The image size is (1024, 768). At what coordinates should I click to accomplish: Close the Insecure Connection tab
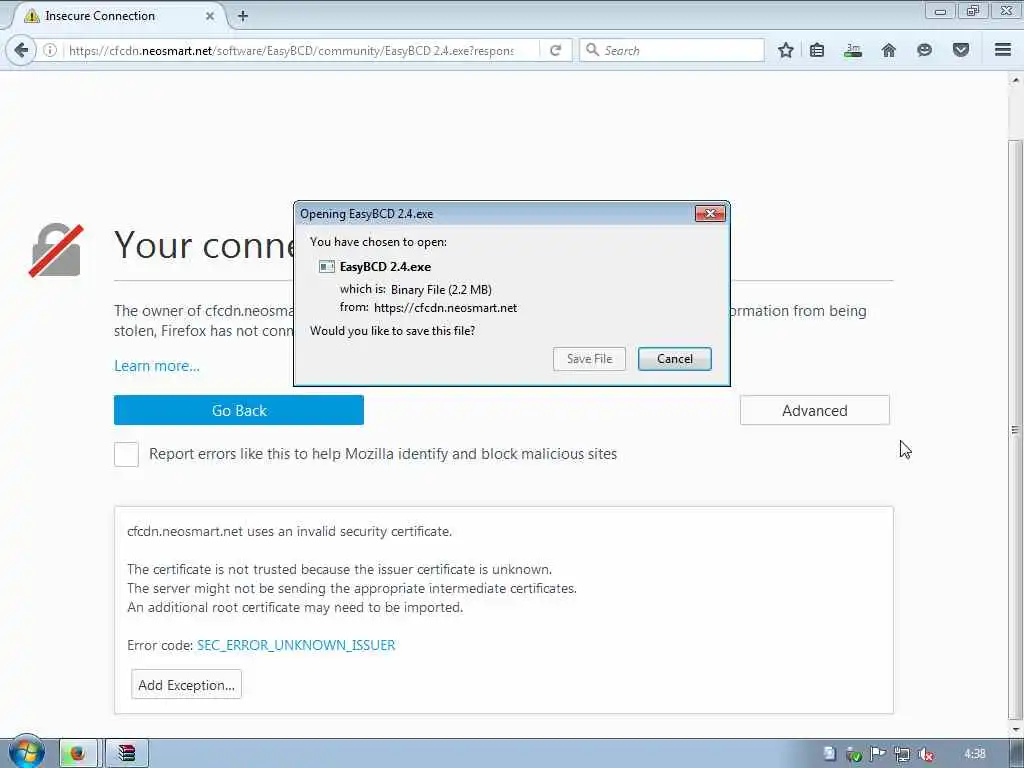pos(210,16)
